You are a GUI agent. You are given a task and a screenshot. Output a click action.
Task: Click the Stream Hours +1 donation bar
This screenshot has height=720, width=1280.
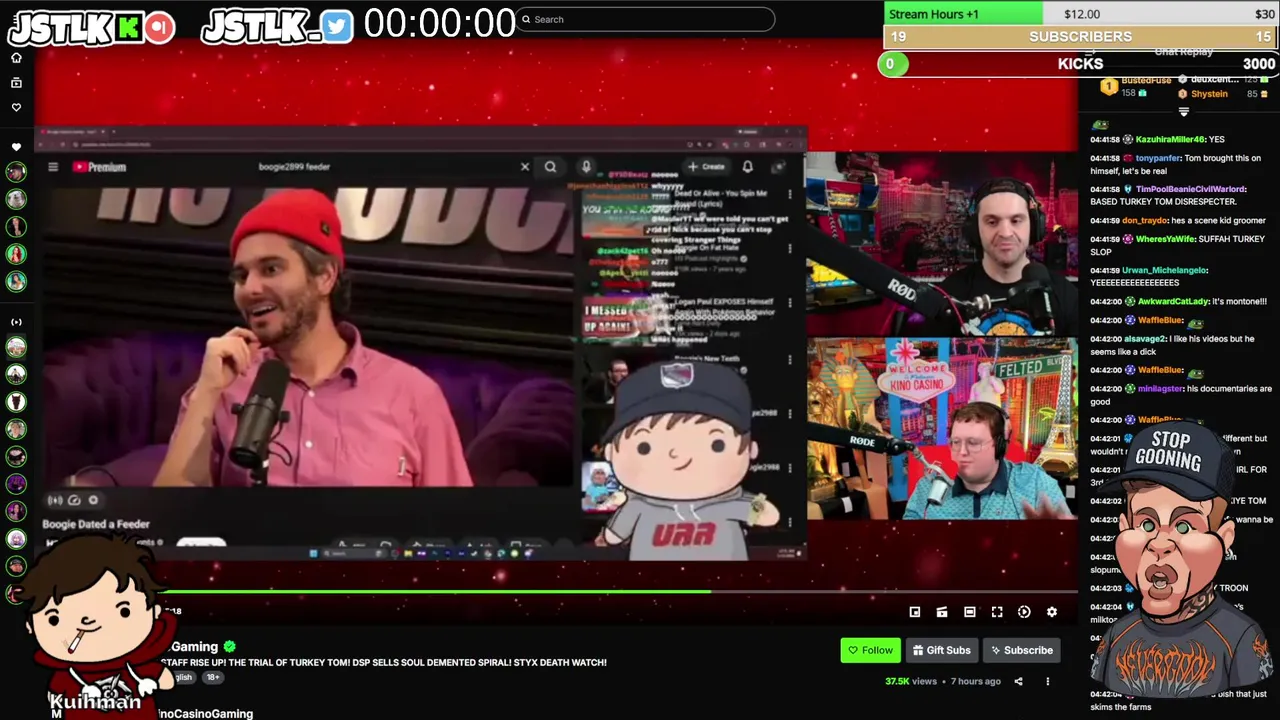click(x=1080, y=14)
